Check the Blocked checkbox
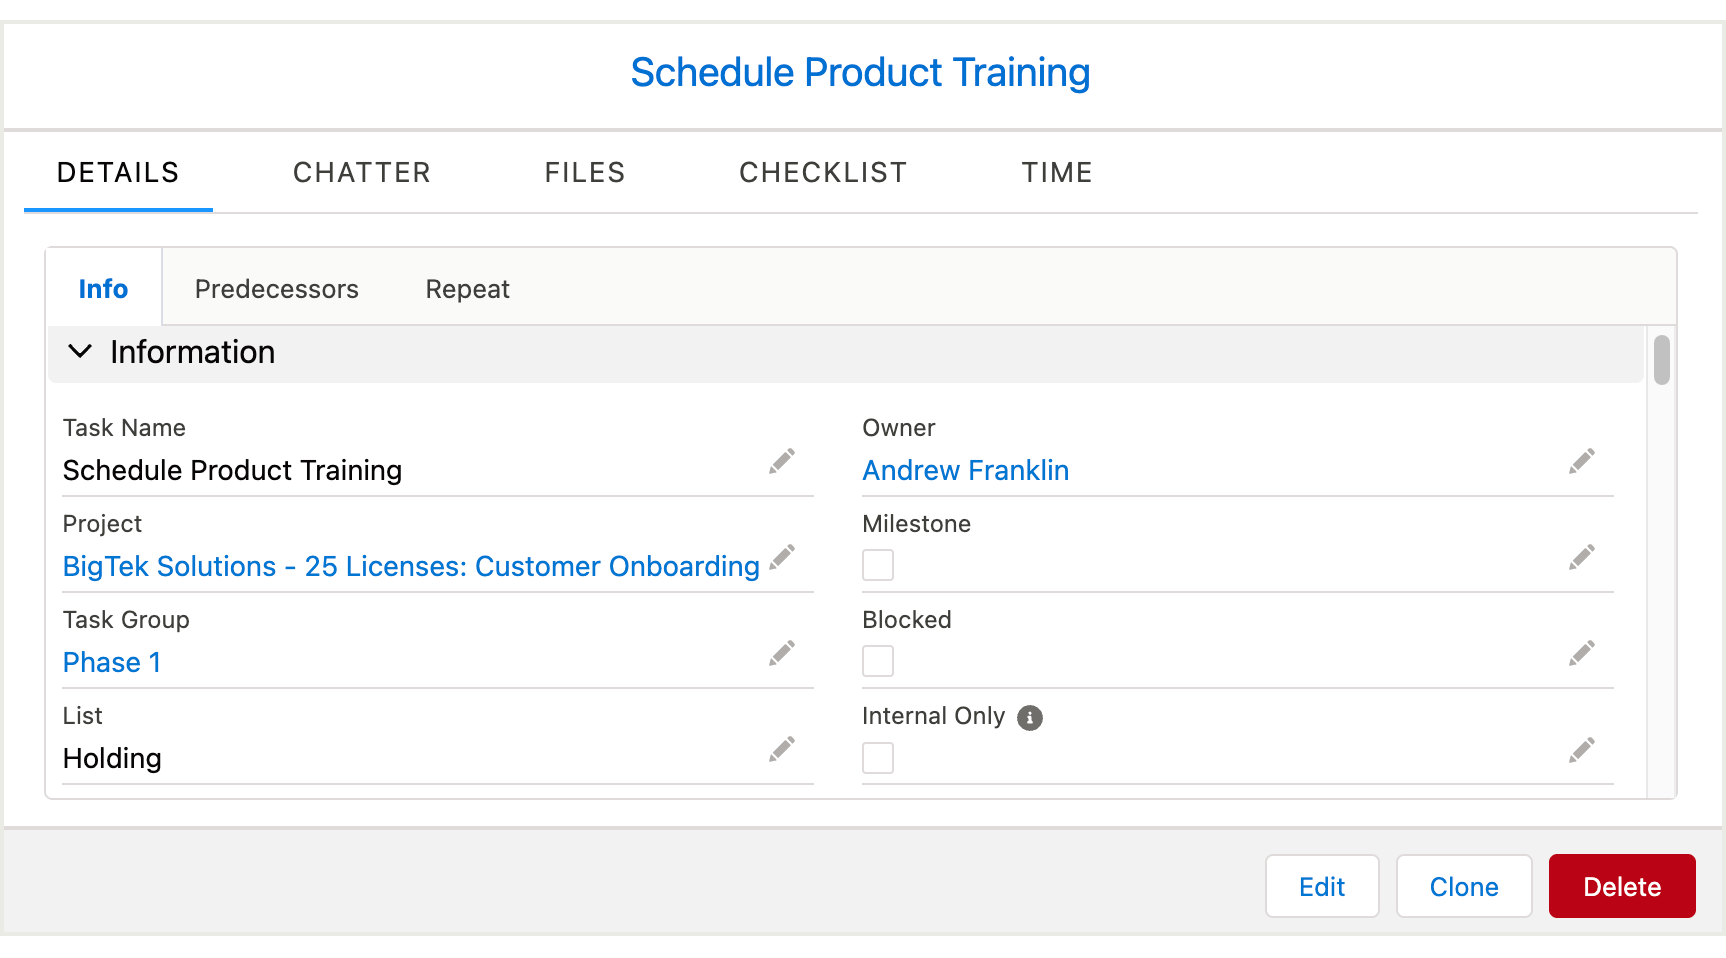 [878, 661]
